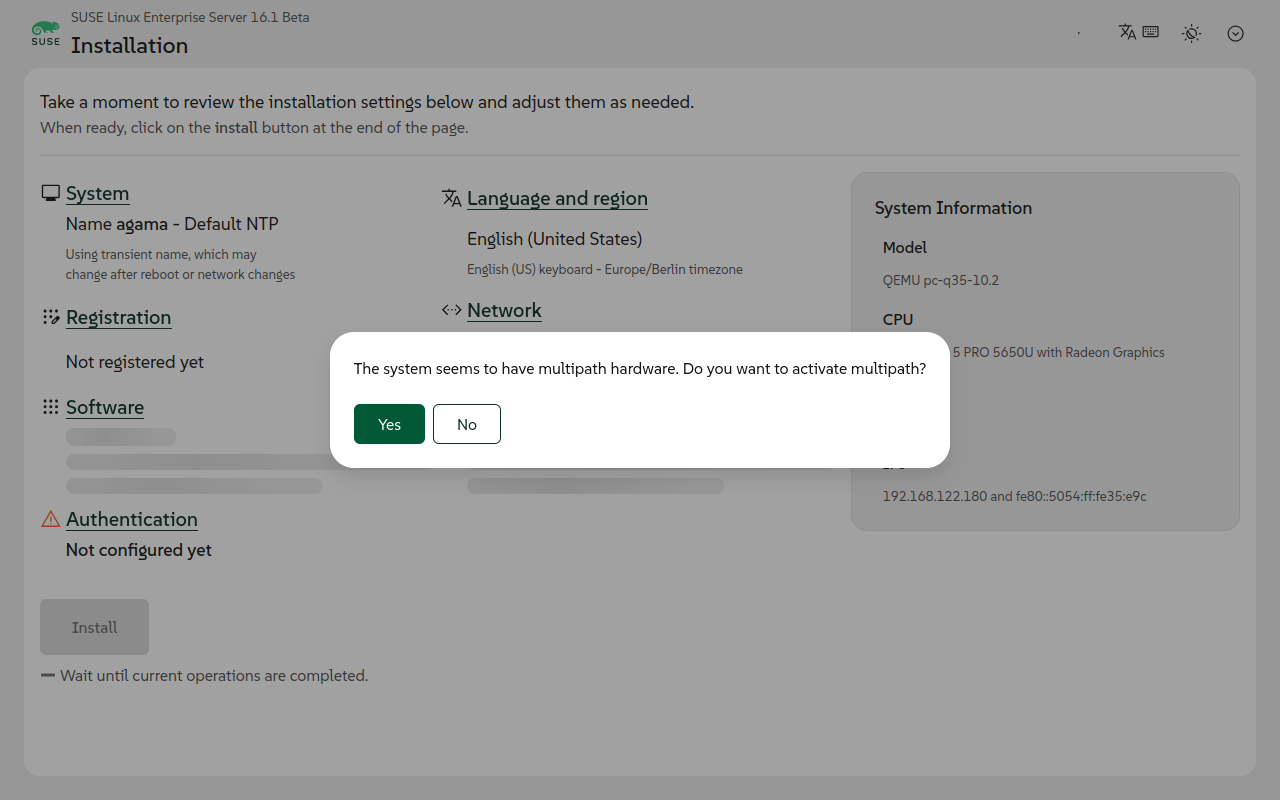Viewport: 1280px width, 800px height.
Task: Open the Network settings link
Action: [504, 310]
